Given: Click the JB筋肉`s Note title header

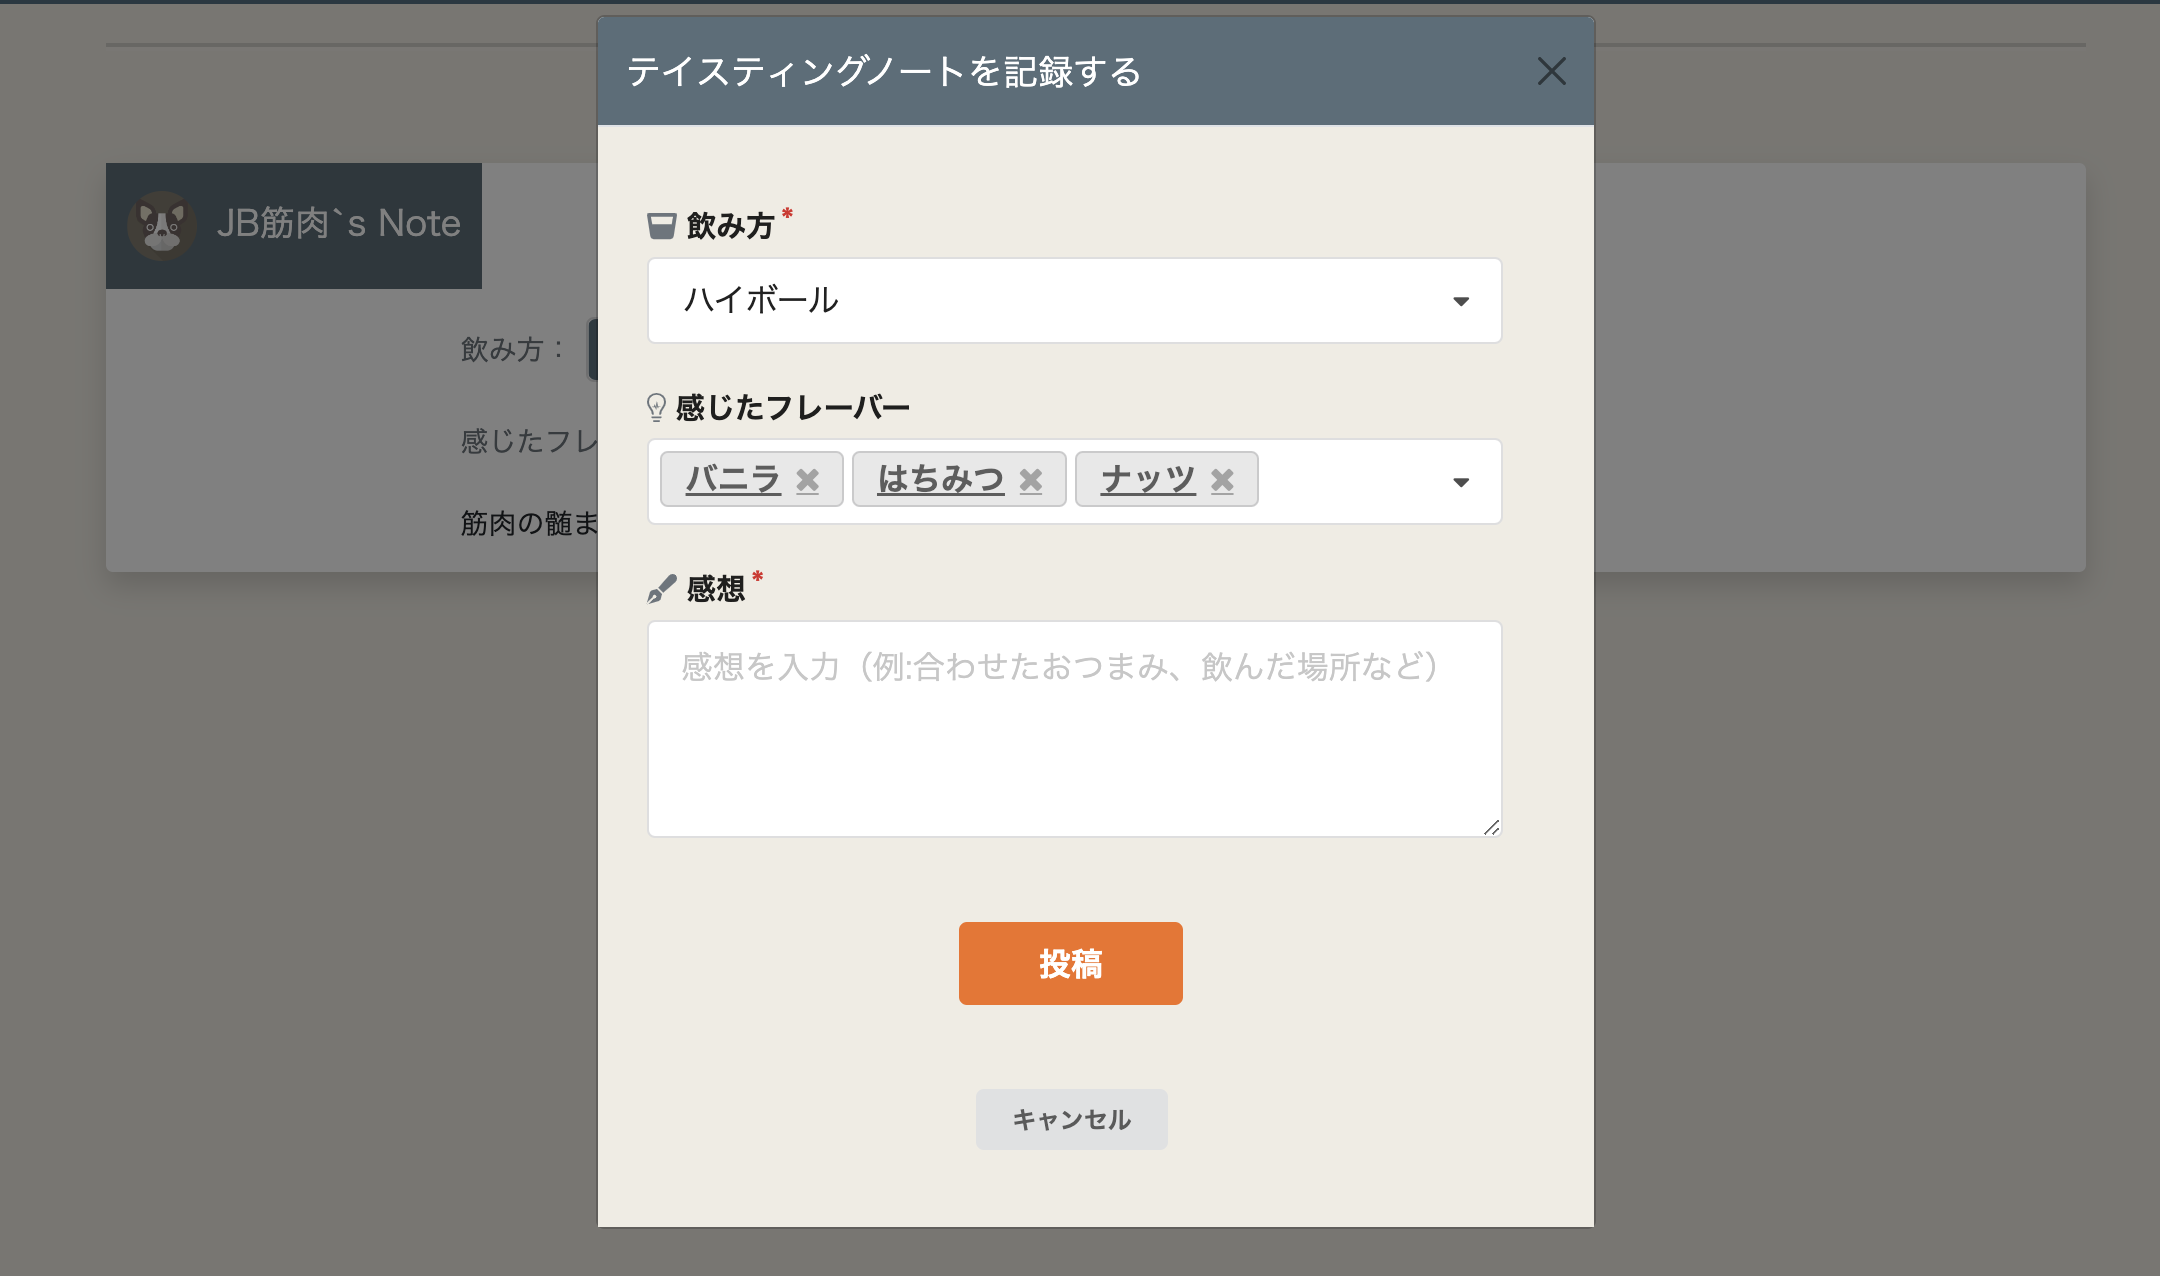Looking at the screenshot, I should (339, 225).
